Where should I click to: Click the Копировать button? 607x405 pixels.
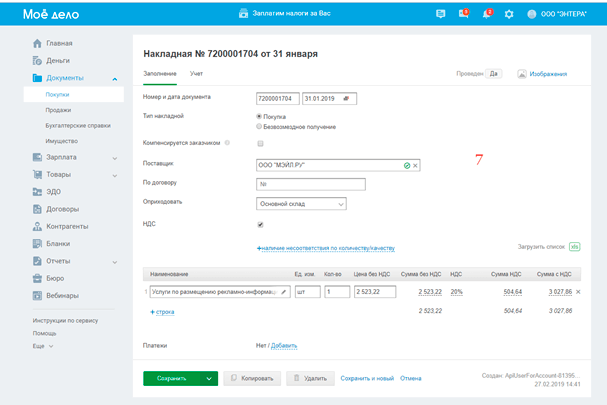[251, 379]
